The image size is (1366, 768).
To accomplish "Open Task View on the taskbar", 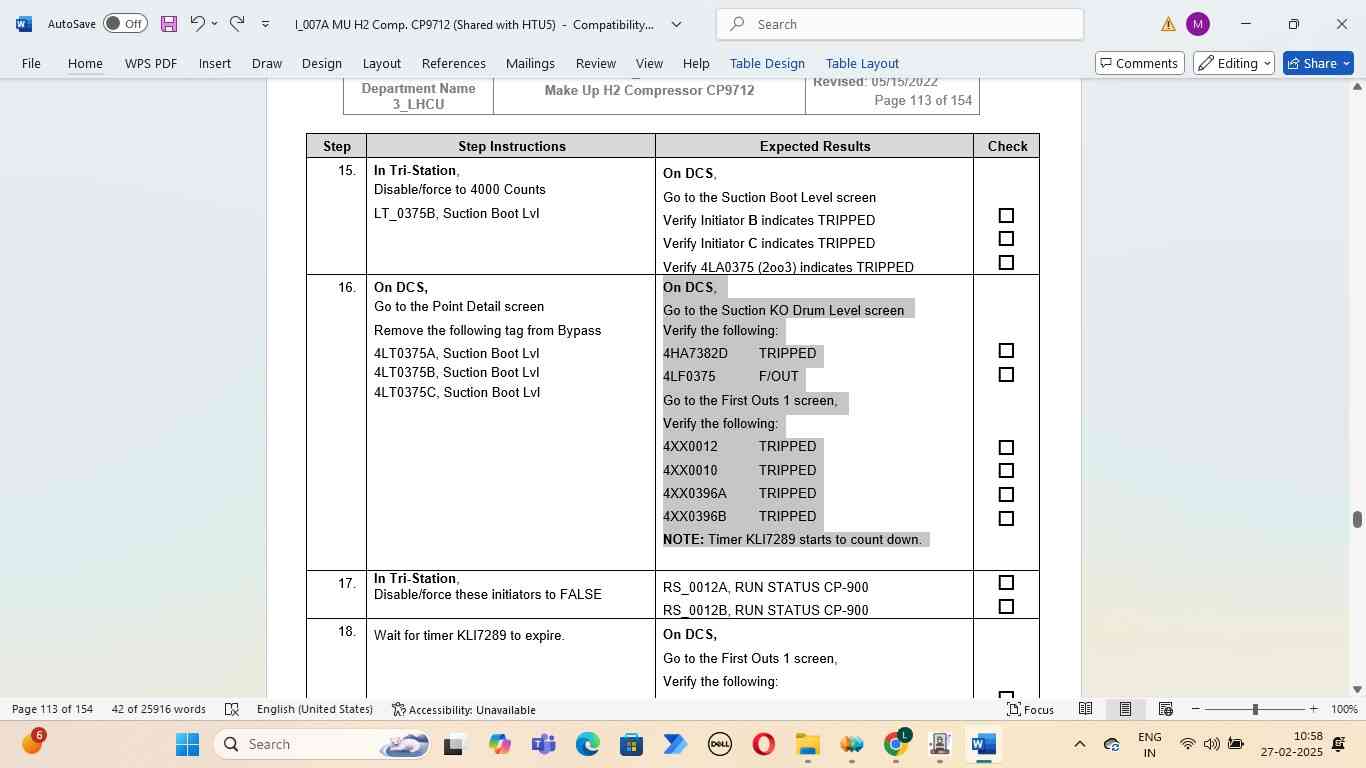I will pyautogui.click(x=455, y=744).
